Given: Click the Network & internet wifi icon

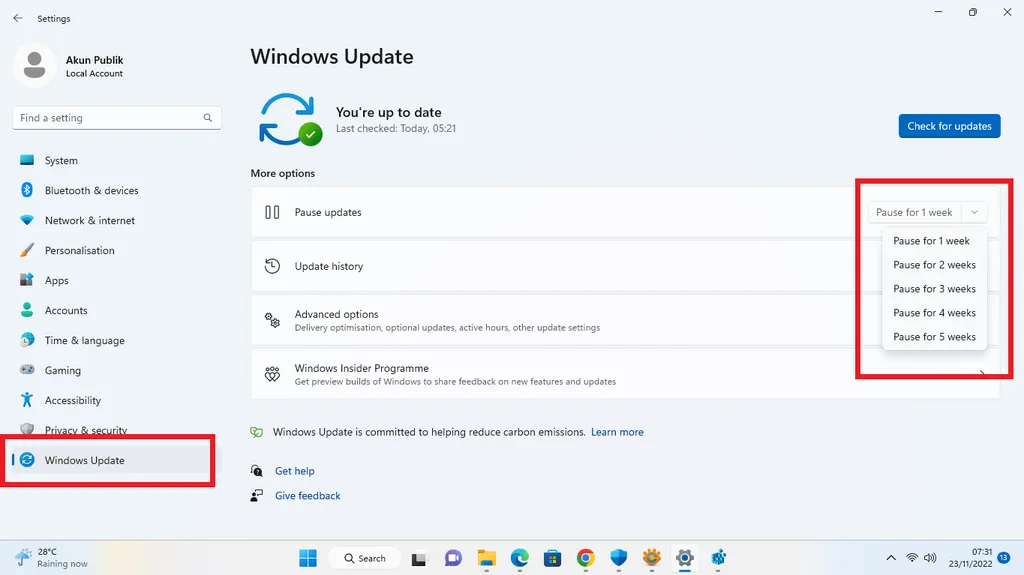Looking at the screenshot, I should point(27,220).
